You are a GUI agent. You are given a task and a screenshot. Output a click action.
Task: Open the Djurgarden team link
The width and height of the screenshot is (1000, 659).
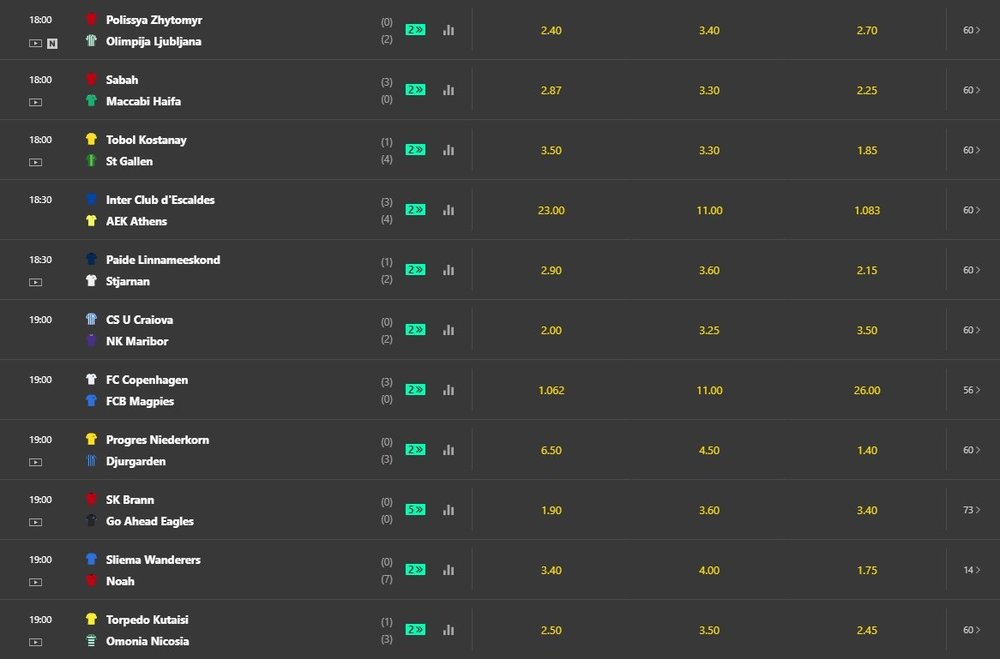pos(136,461)
